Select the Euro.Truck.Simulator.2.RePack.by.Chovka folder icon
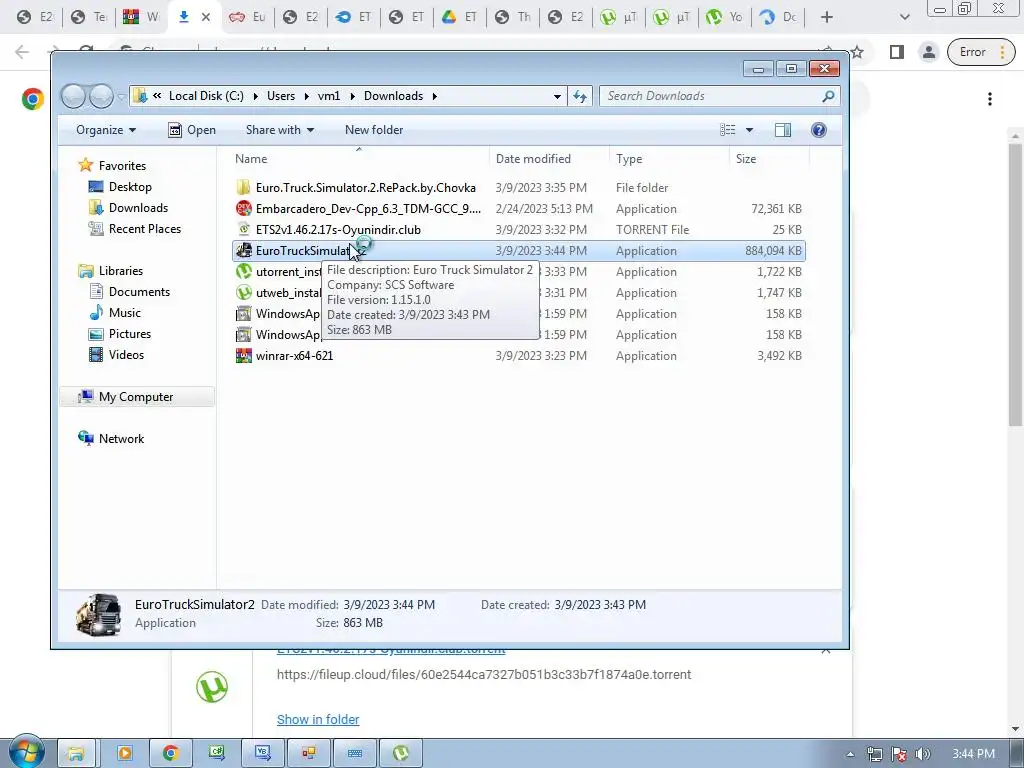 tap(244, 188)
